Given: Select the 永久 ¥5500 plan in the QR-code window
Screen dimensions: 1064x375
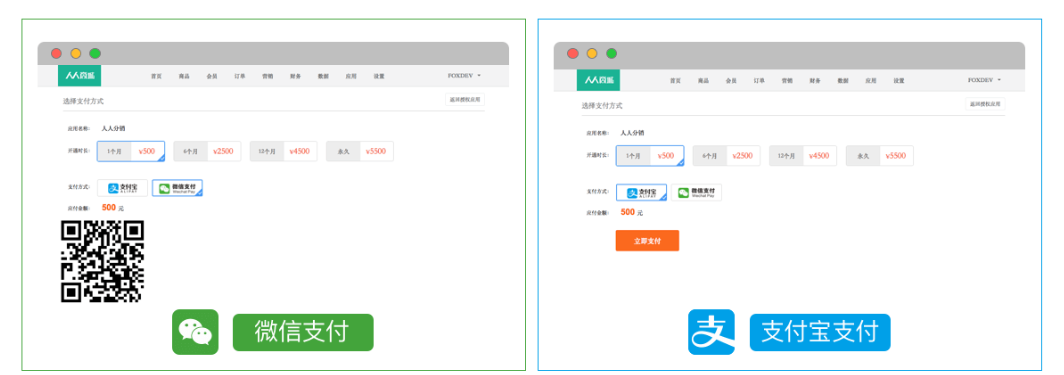Looking at the screenshot, I should pos(360,151).
